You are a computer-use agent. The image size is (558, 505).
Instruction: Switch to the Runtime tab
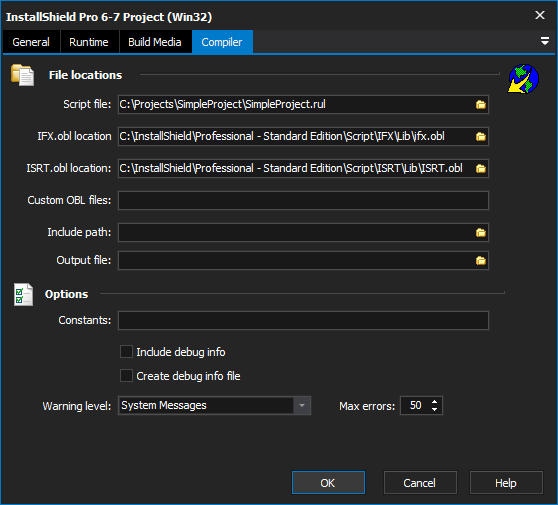[89, 42]
